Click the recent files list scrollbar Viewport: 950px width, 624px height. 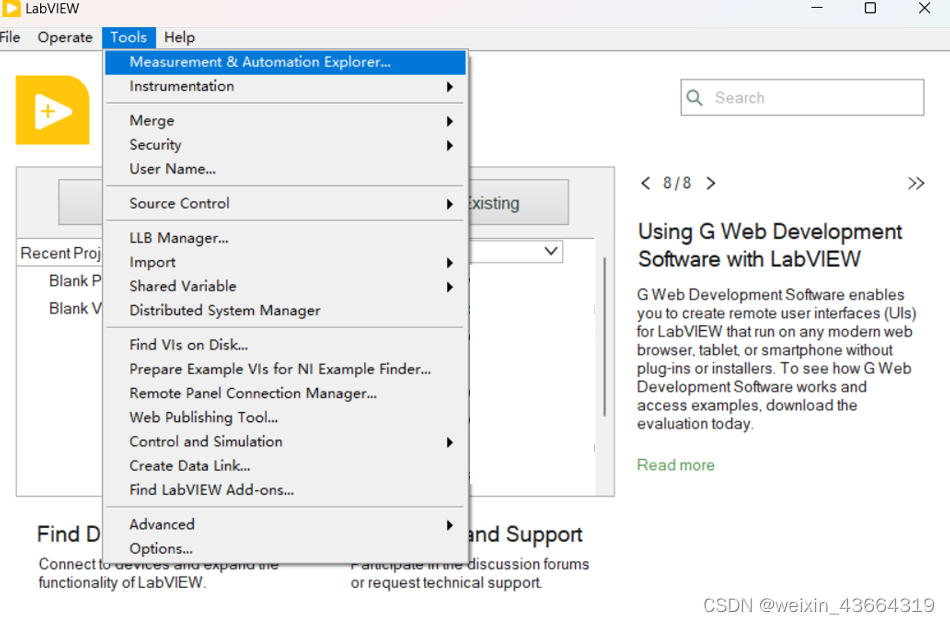(x=604, y=337)
